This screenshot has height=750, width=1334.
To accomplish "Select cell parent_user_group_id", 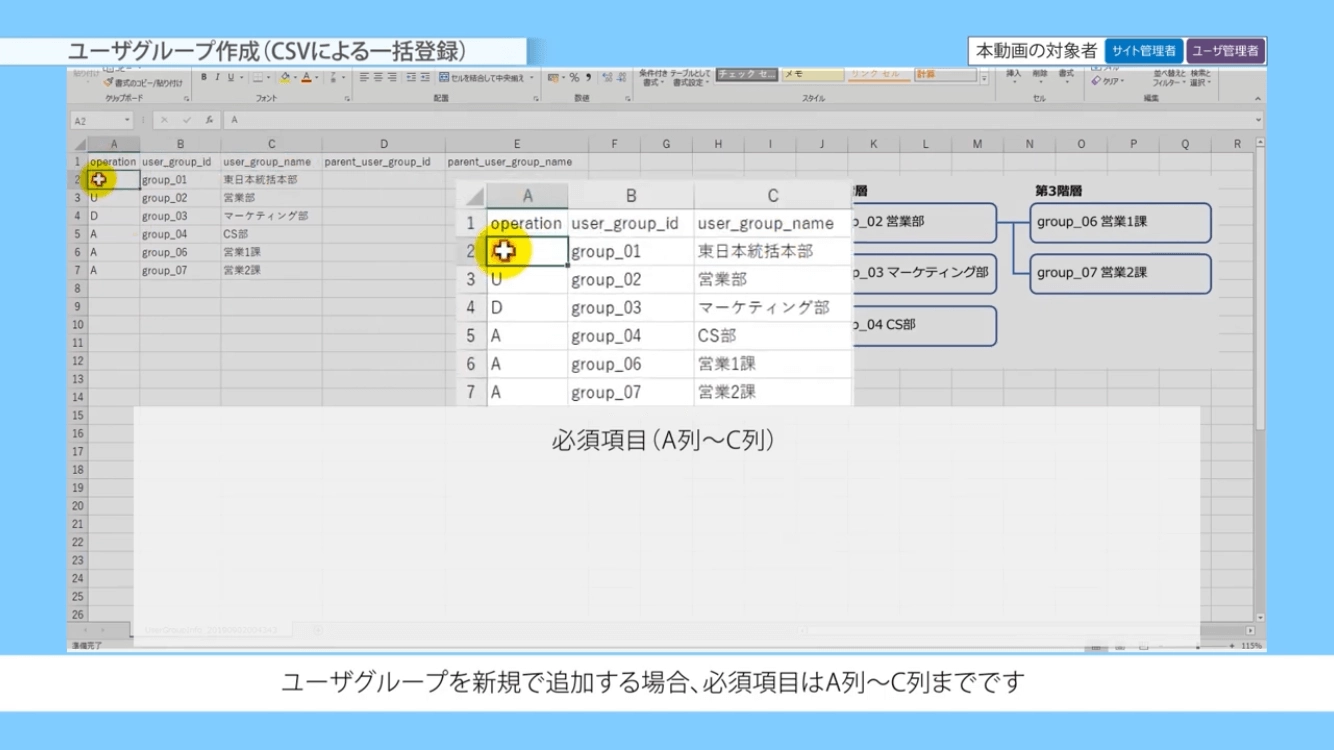I will (x=384, y=161).
